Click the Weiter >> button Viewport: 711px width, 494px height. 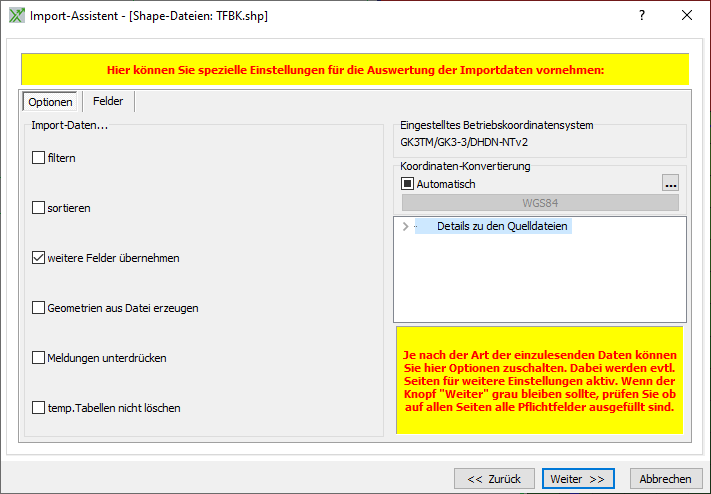click(x=578, y=479)
